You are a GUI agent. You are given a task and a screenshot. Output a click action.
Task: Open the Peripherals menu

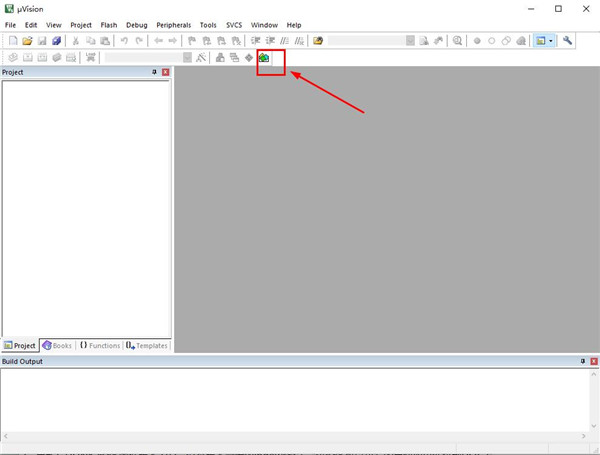tap(173, 25)
